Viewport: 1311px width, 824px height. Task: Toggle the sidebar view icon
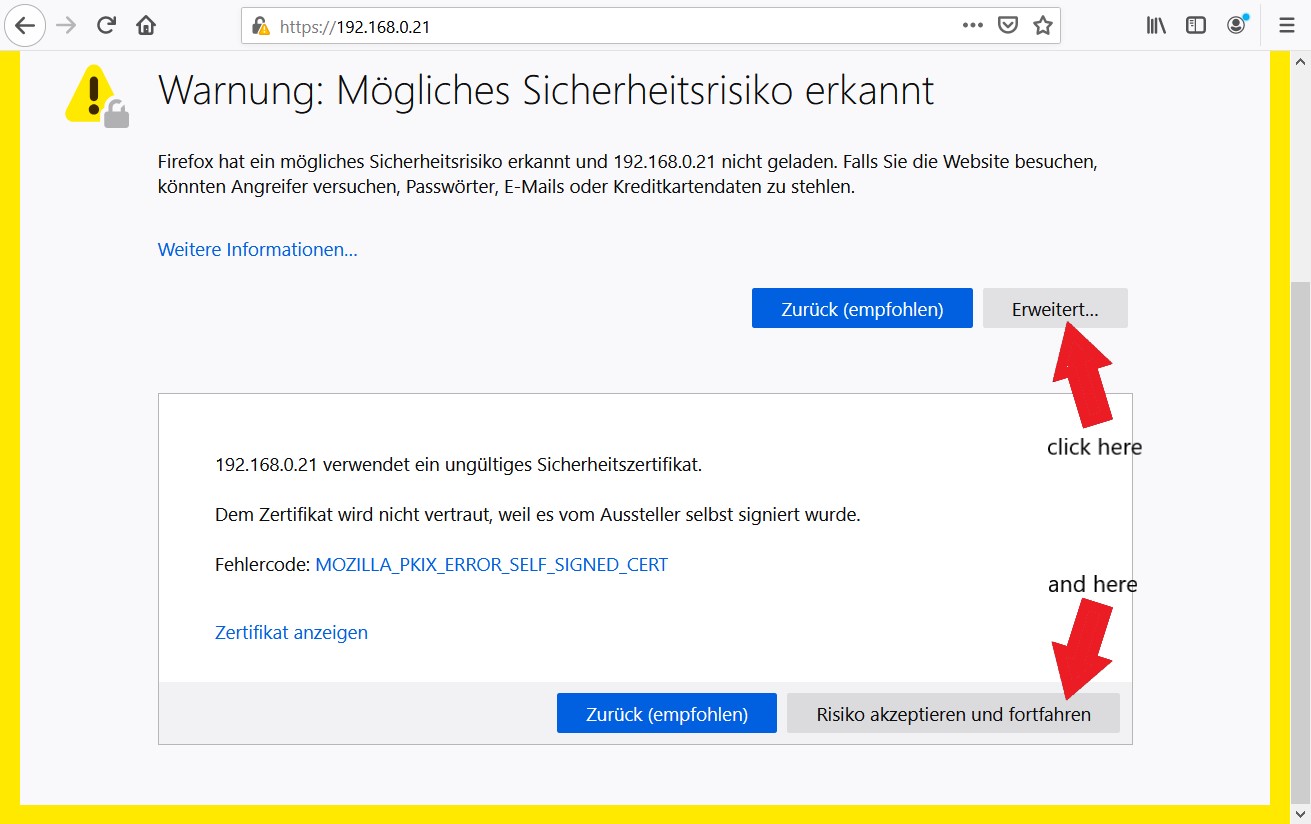coord(1196,26)
